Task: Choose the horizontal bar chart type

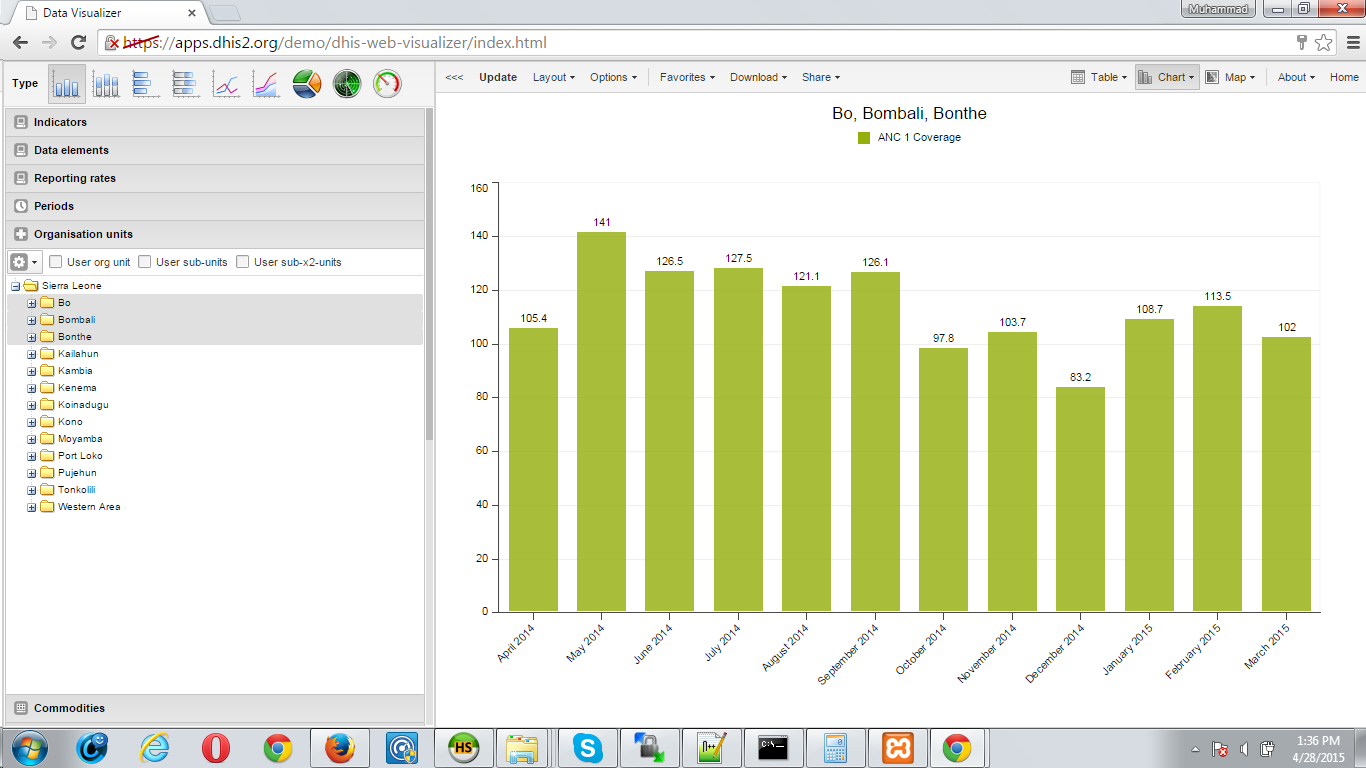Action: coord(146,85)
